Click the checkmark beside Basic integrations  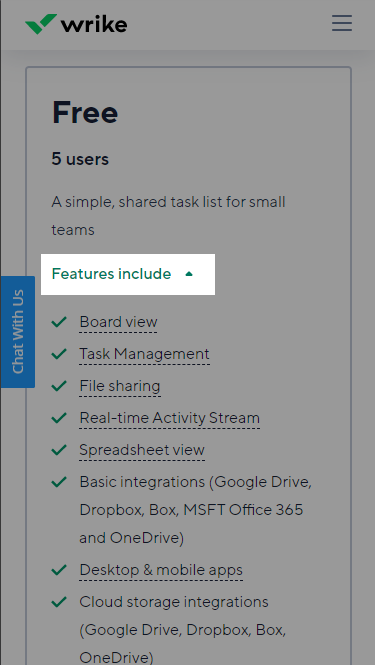point(59,482)
